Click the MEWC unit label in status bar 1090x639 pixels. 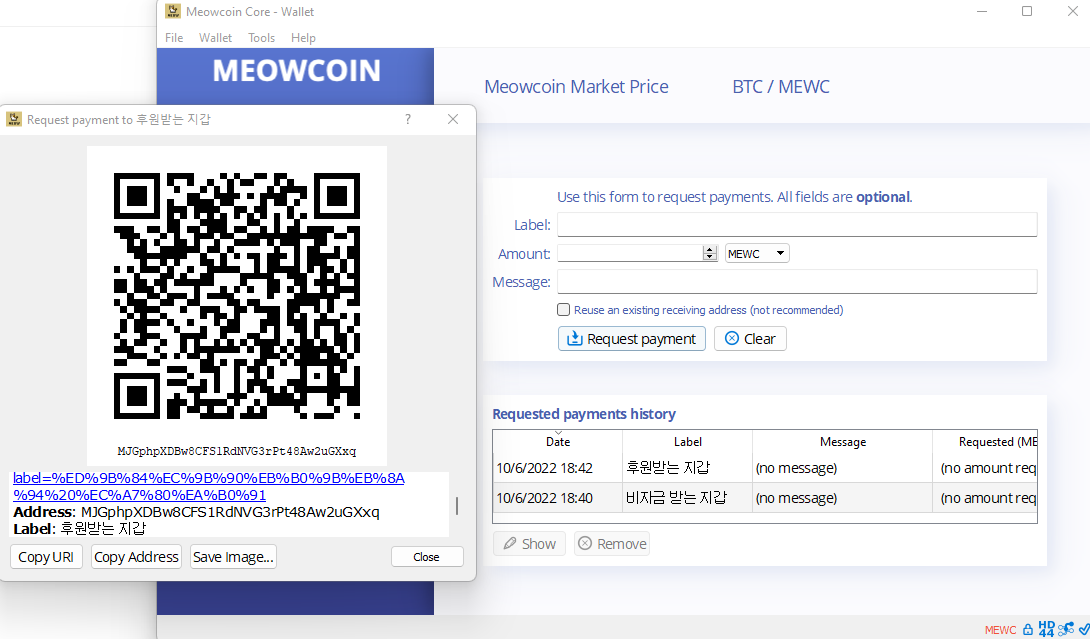point(1000,630)
